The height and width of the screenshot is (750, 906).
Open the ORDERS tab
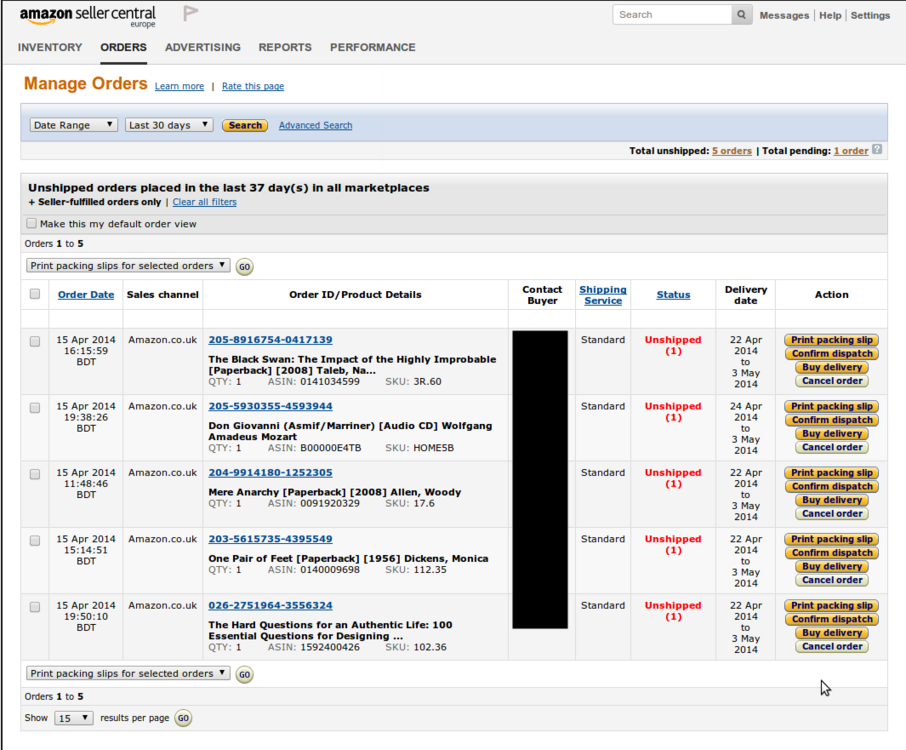pyautogui.click(x=123, y=47)
